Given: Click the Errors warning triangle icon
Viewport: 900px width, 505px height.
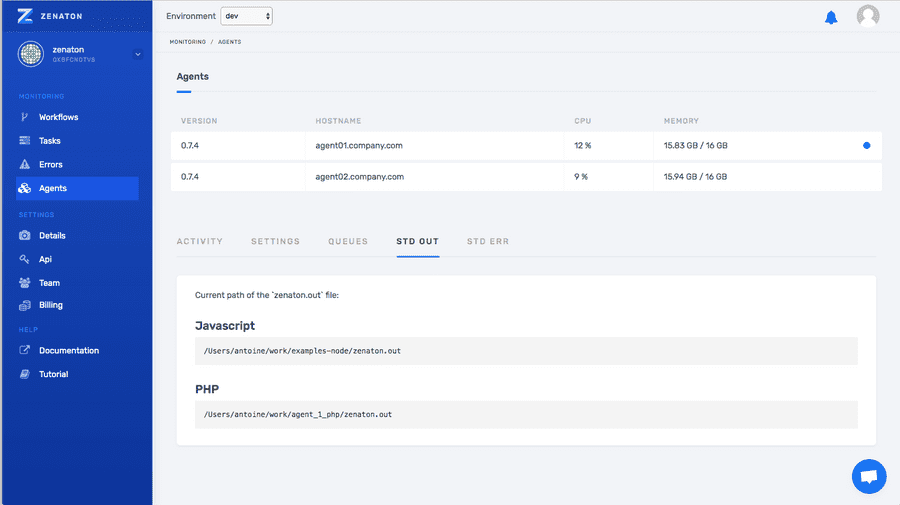Looking at the screenshot, I should [x=24, y=164].
